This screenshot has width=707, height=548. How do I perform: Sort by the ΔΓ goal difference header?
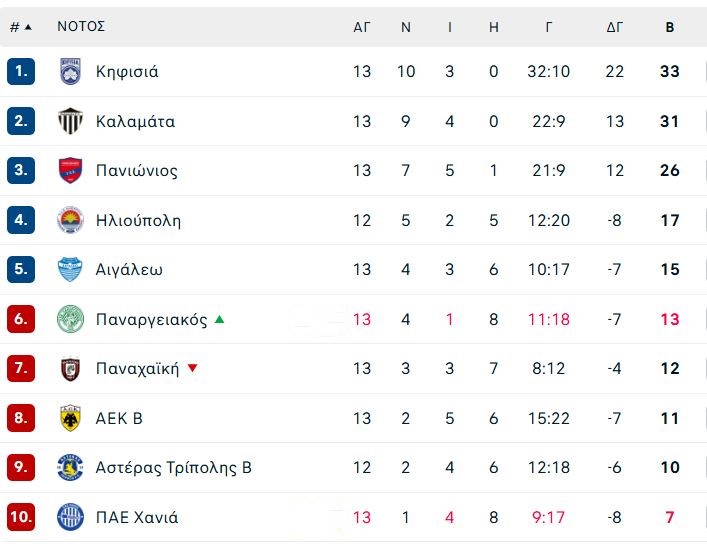click(615, 27)
